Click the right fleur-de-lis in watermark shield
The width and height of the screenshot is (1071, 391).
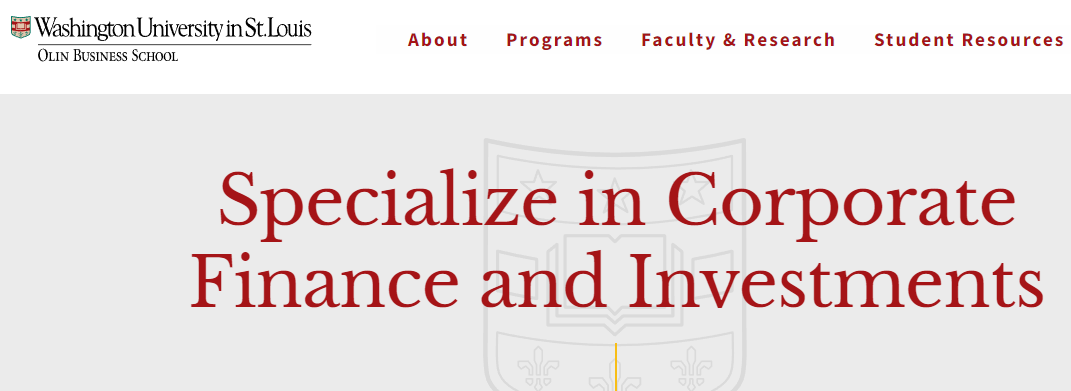[x=691, y=364]
